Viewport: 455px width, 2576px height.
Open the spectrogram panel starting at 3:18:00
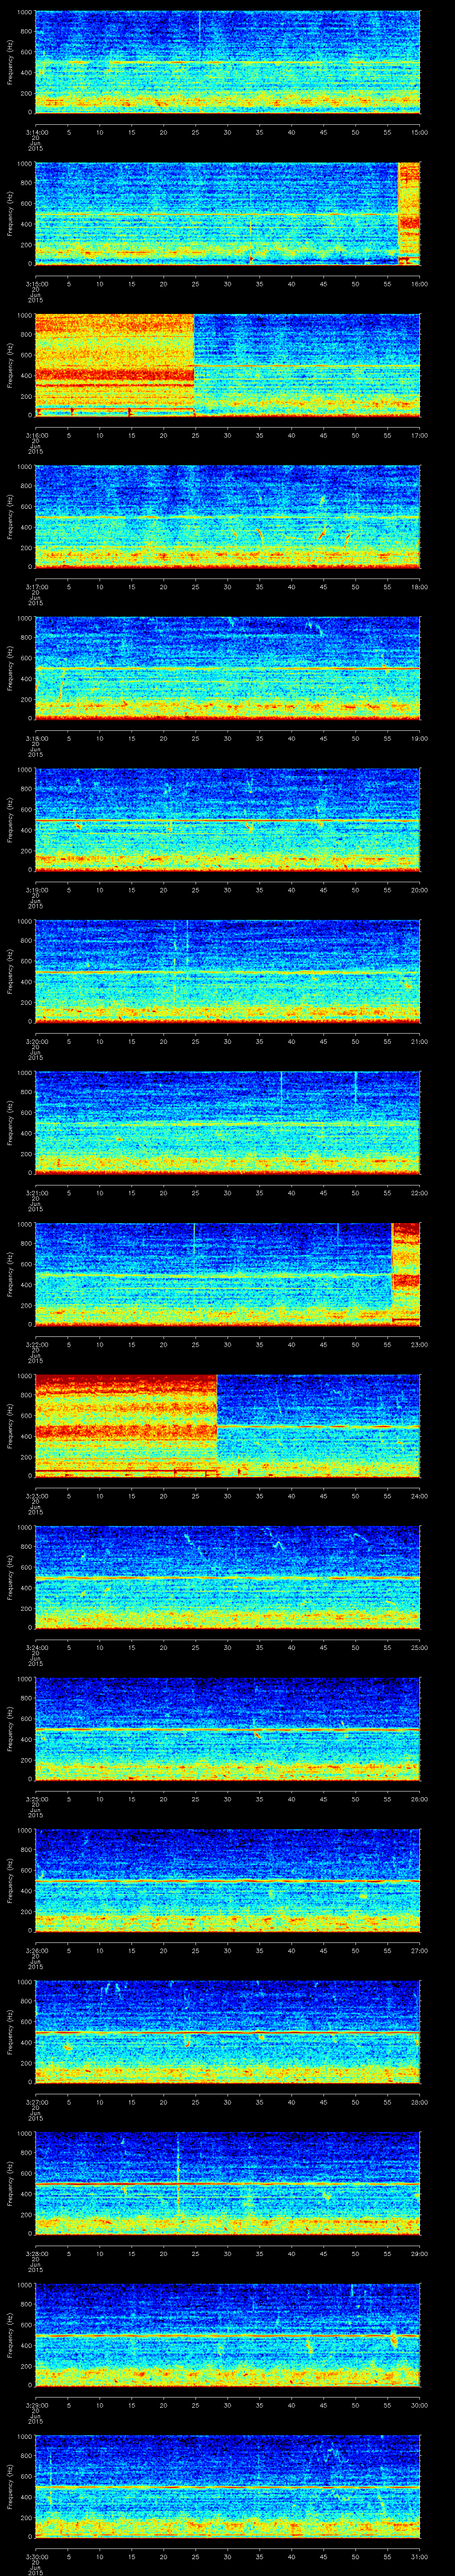(x=228, y=668)
